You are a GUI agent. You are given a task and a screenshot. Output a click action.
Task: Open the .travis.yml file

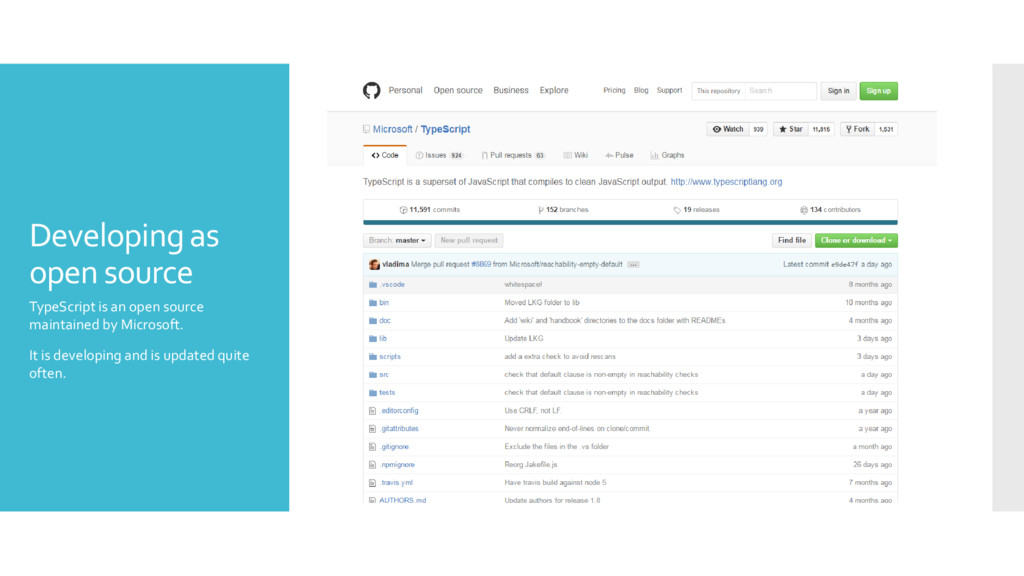(396, 483)
